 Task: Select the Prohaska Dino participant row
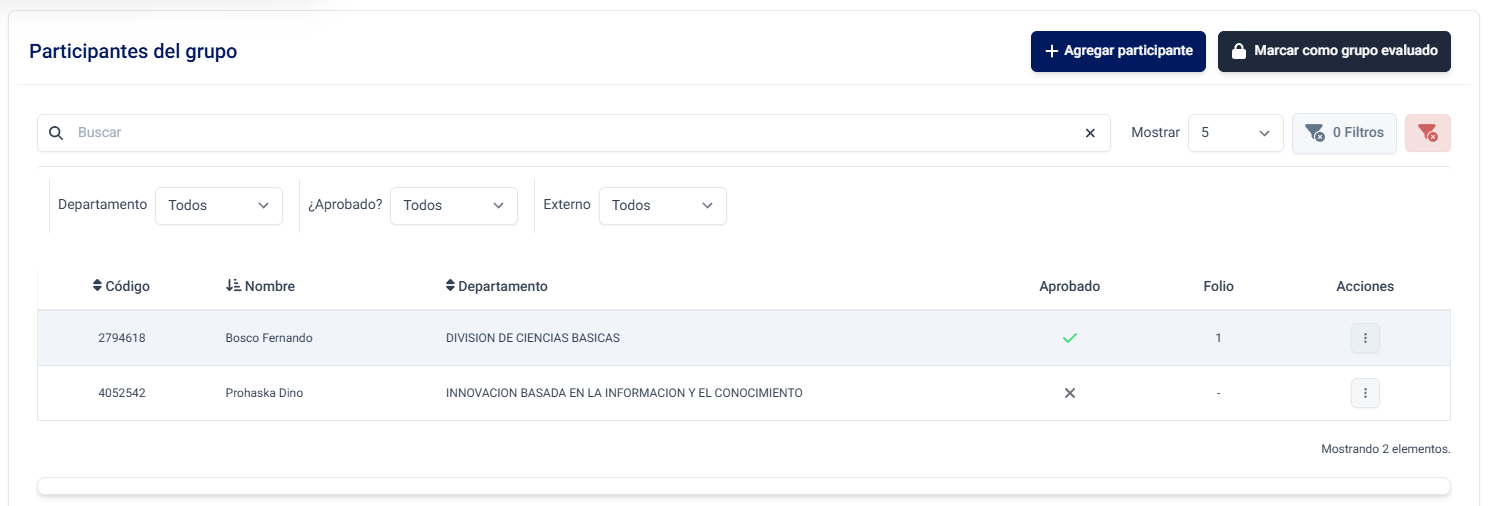[264, 393]
